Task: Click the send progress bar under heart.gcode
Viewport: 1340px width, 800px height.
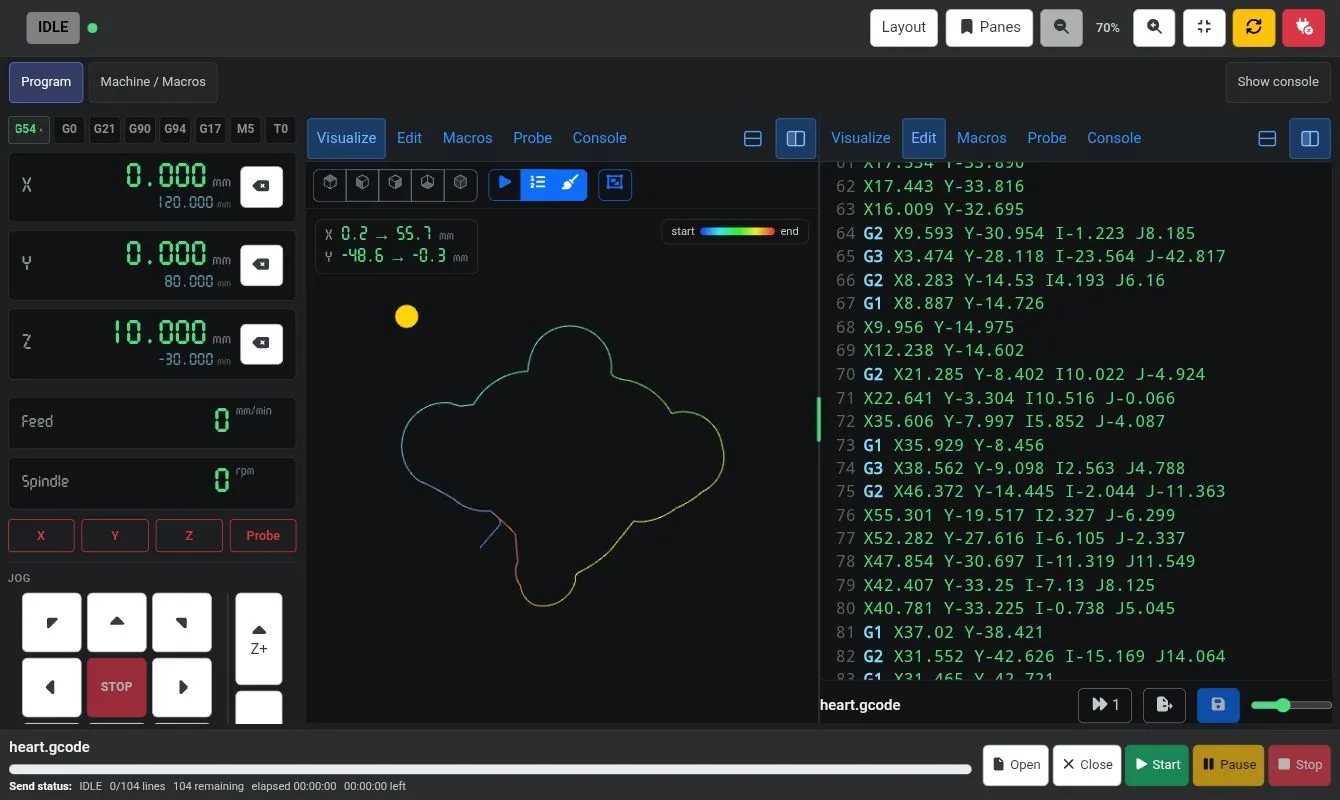Action: click(x=490, y=769)
